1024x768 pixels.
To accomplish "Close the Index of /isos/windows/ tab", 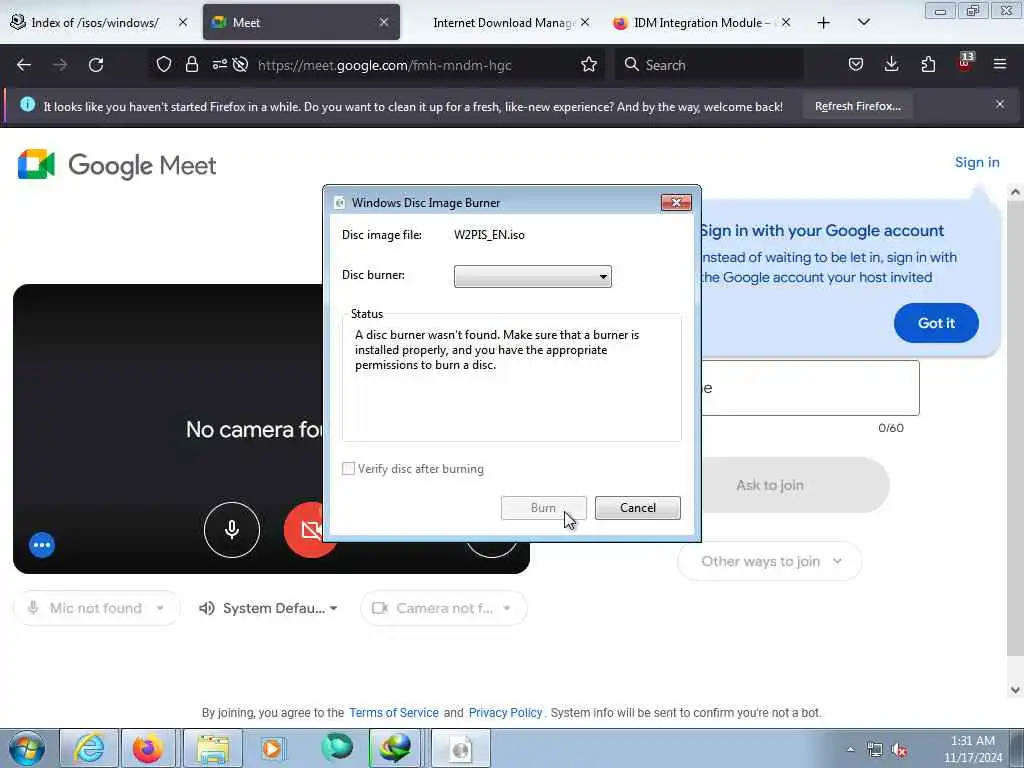I will (183, 22).
